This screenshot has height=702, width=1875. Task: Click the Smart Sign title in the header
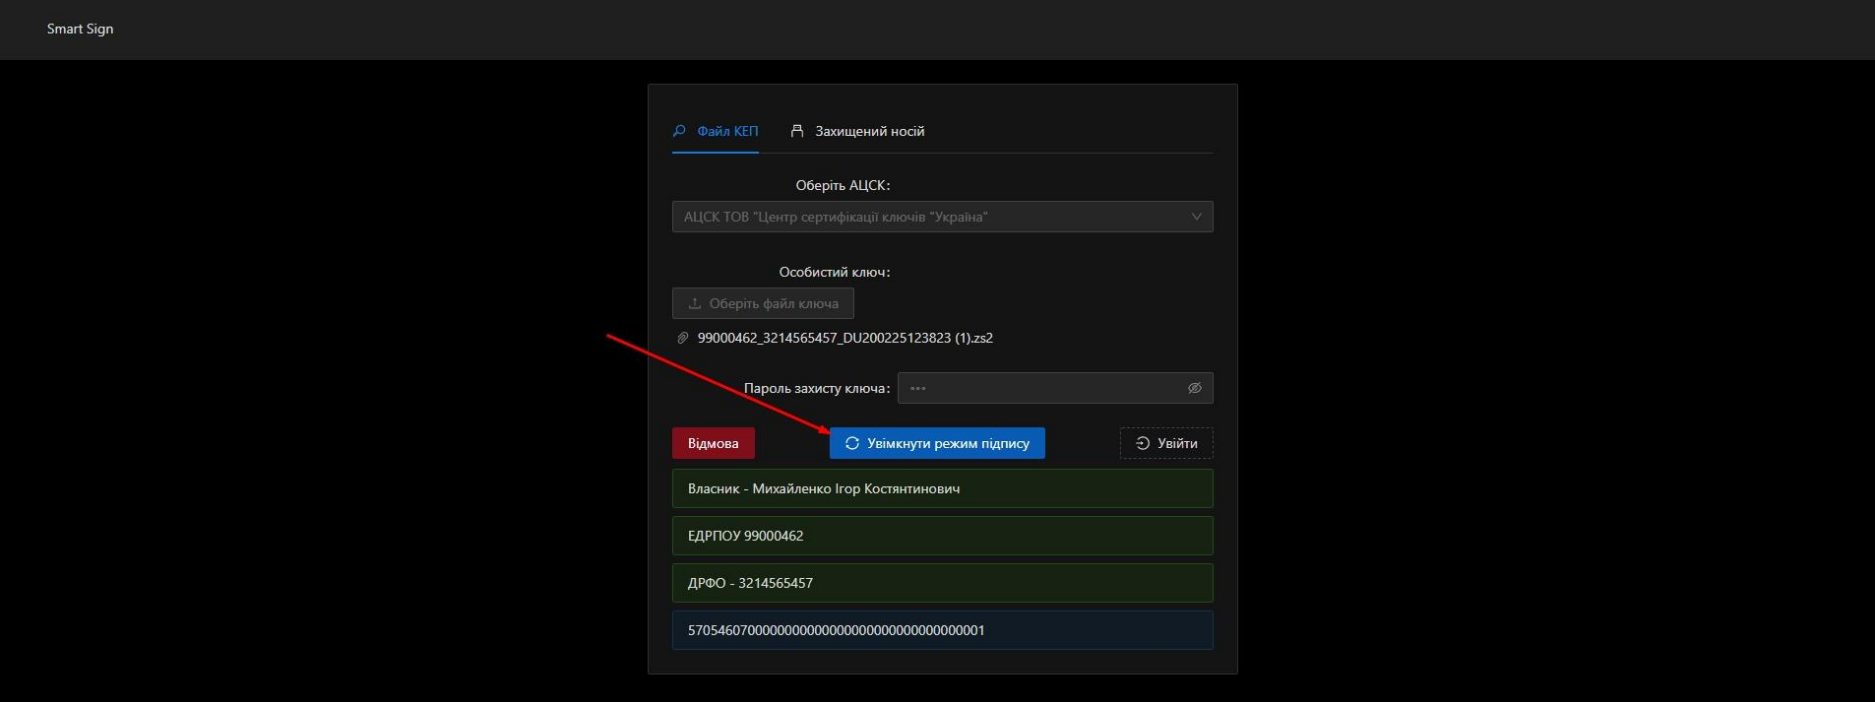click(80, 29)
